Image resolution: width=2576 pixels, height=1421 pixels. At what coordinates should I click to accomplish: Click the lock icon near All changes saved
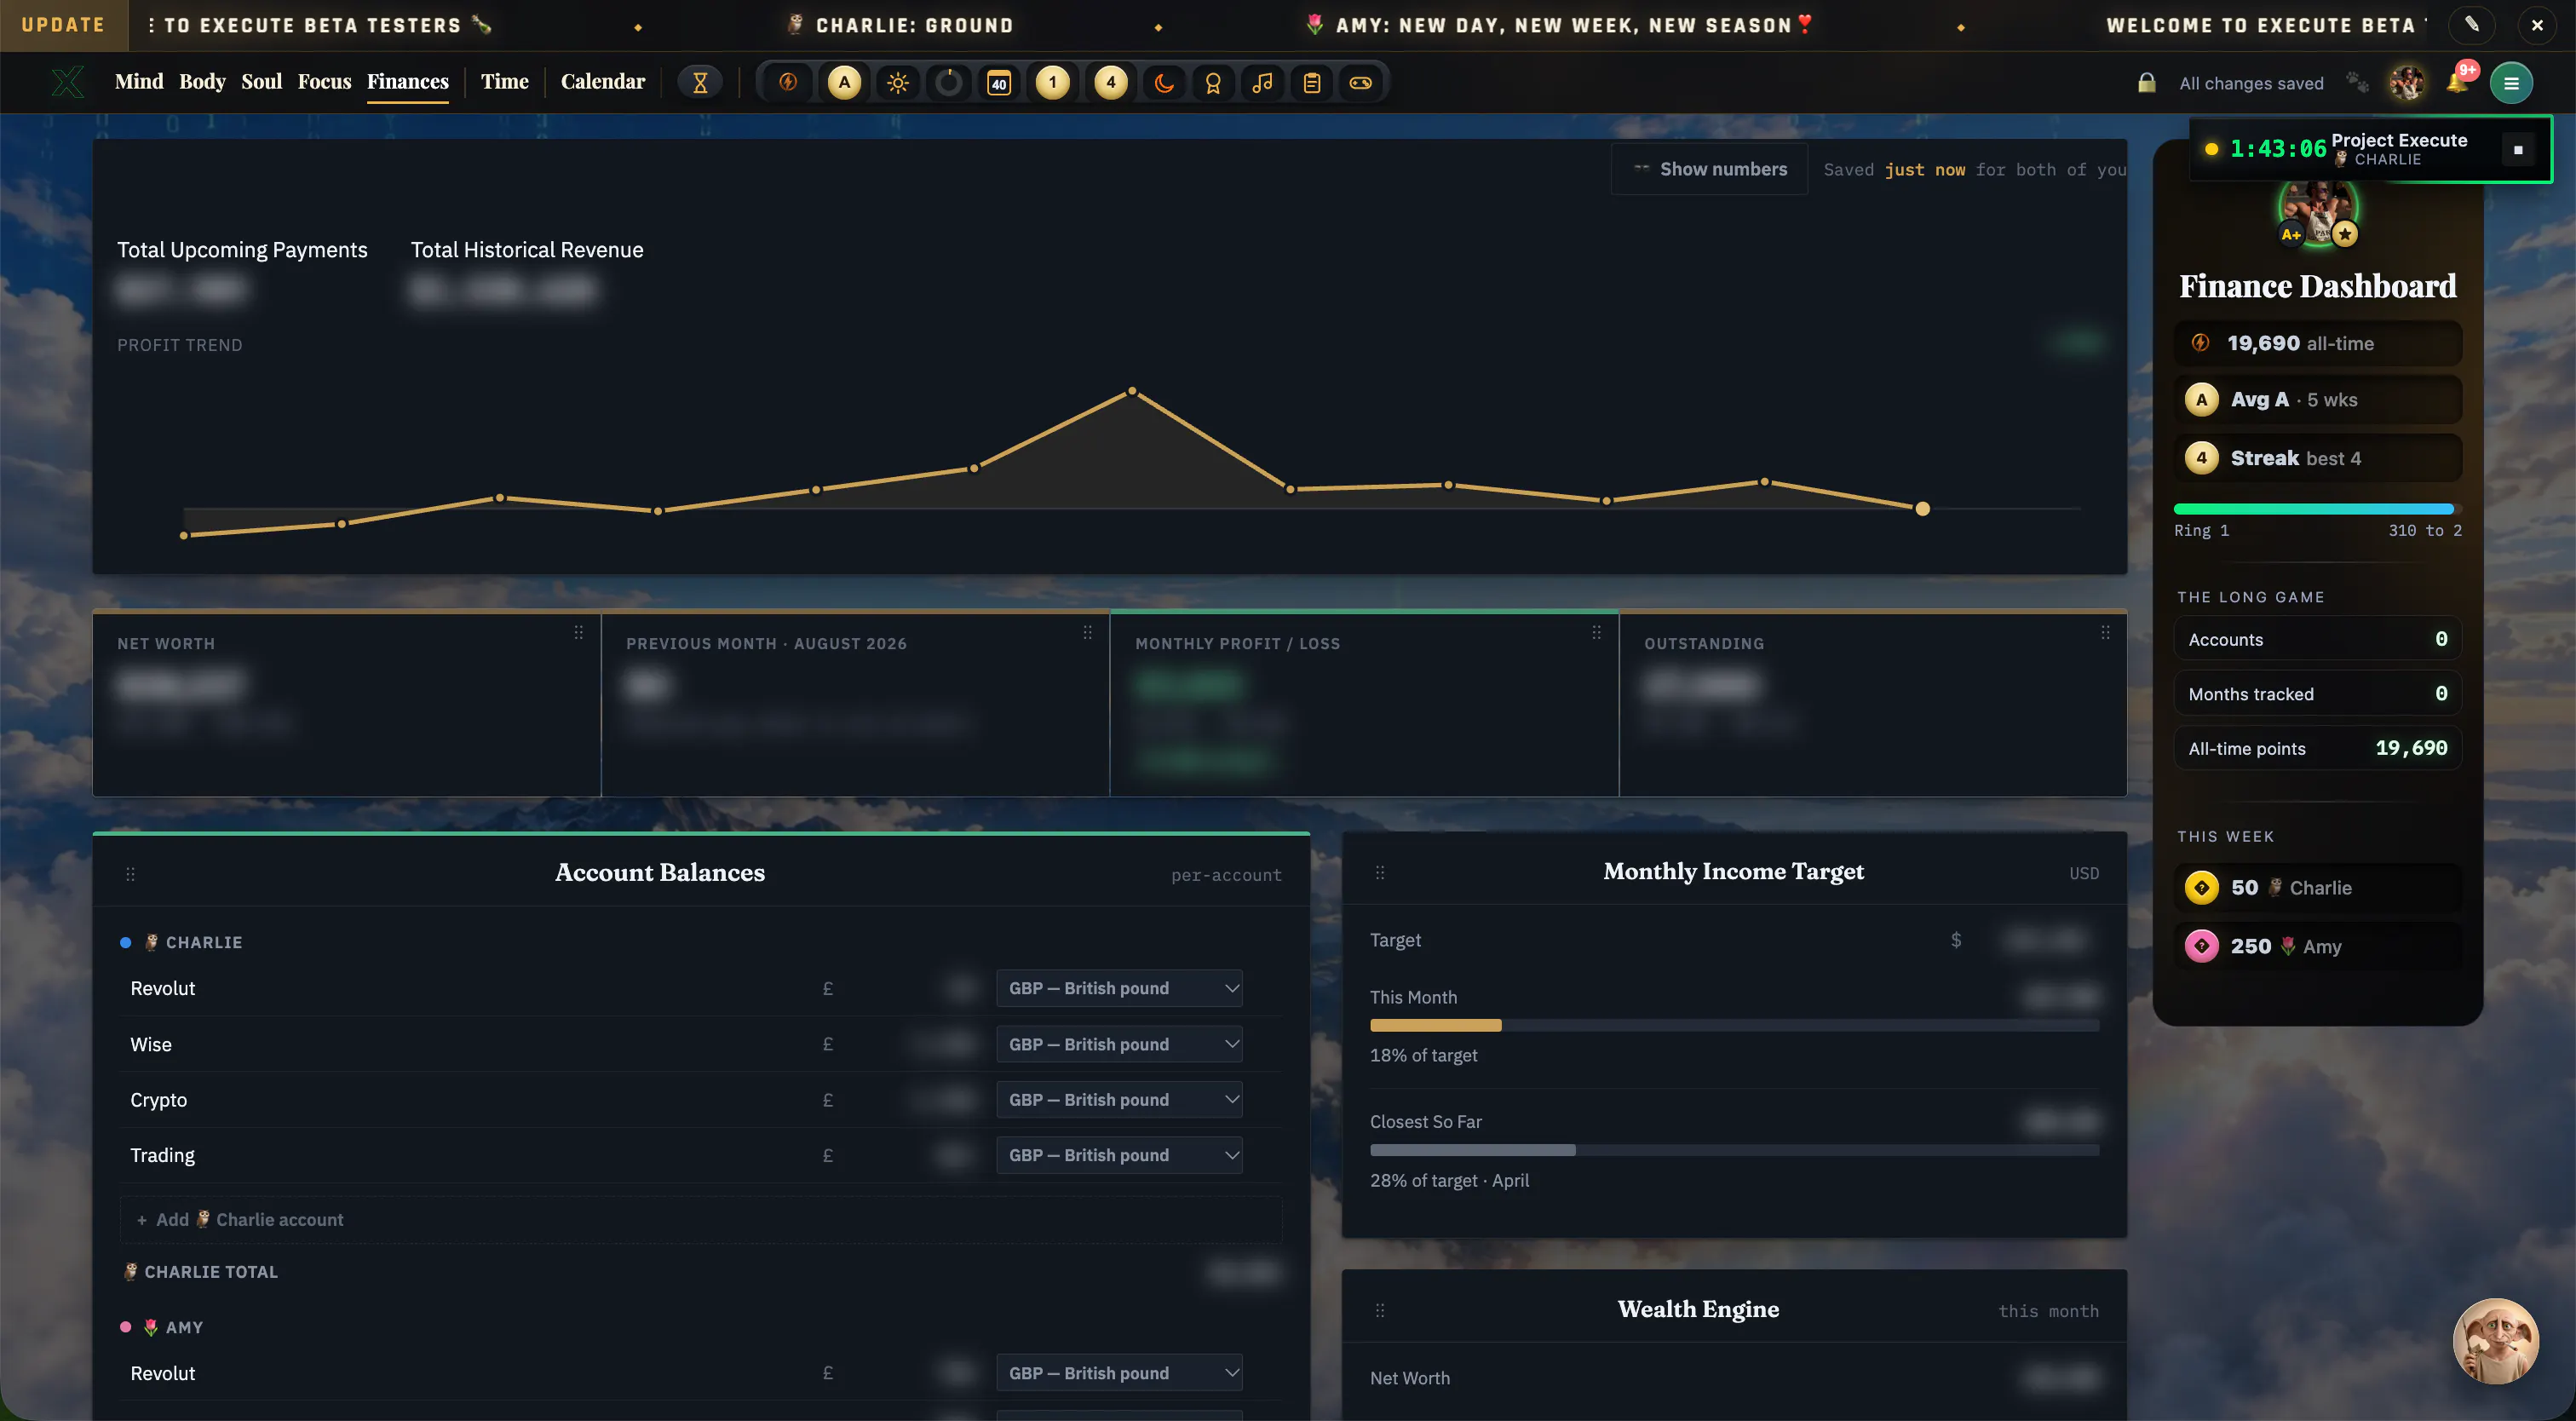(x=2146, y=83)
